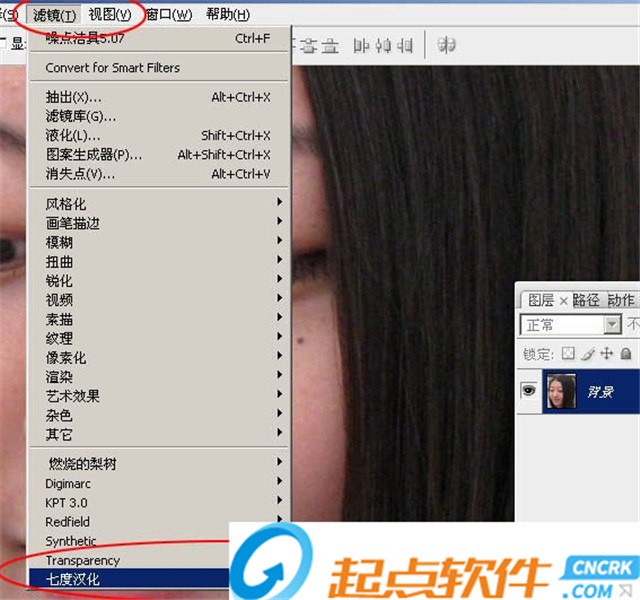Switch to the 图层 layers tab
Screen dimensions: 640x600
tap(541, 300)
